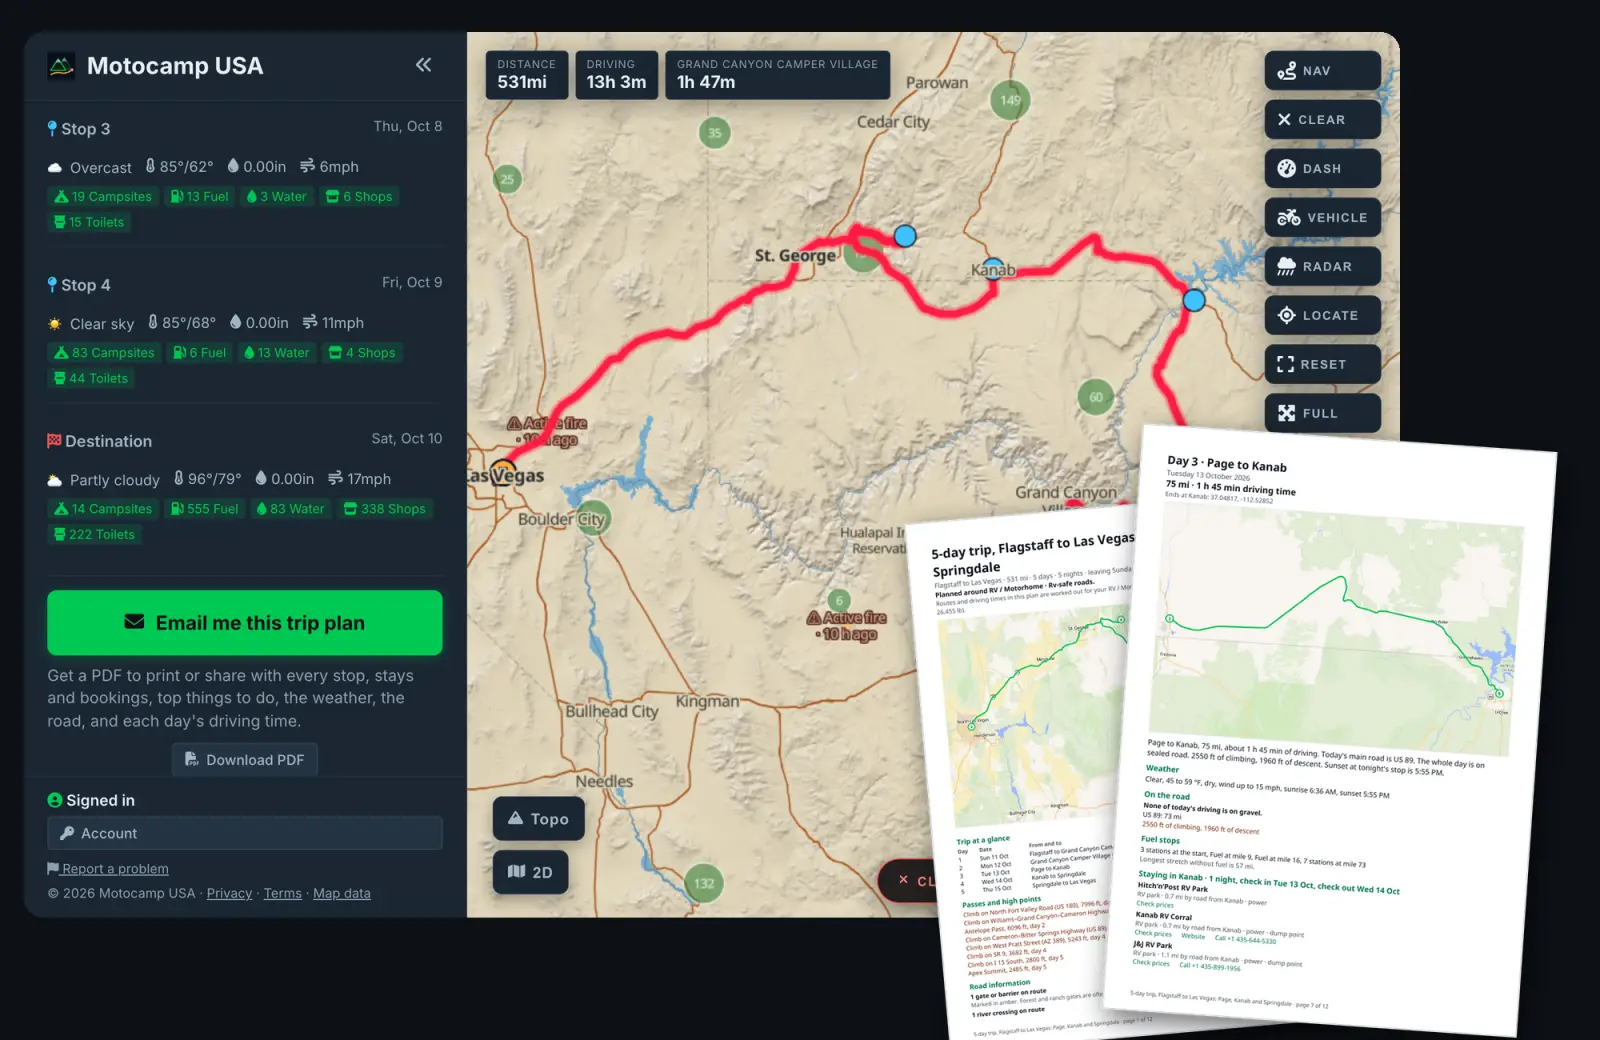This screenshot has height=1040, width=1600.
Task: Click the 132 map cluster marker
Action: tap(704, 883)
